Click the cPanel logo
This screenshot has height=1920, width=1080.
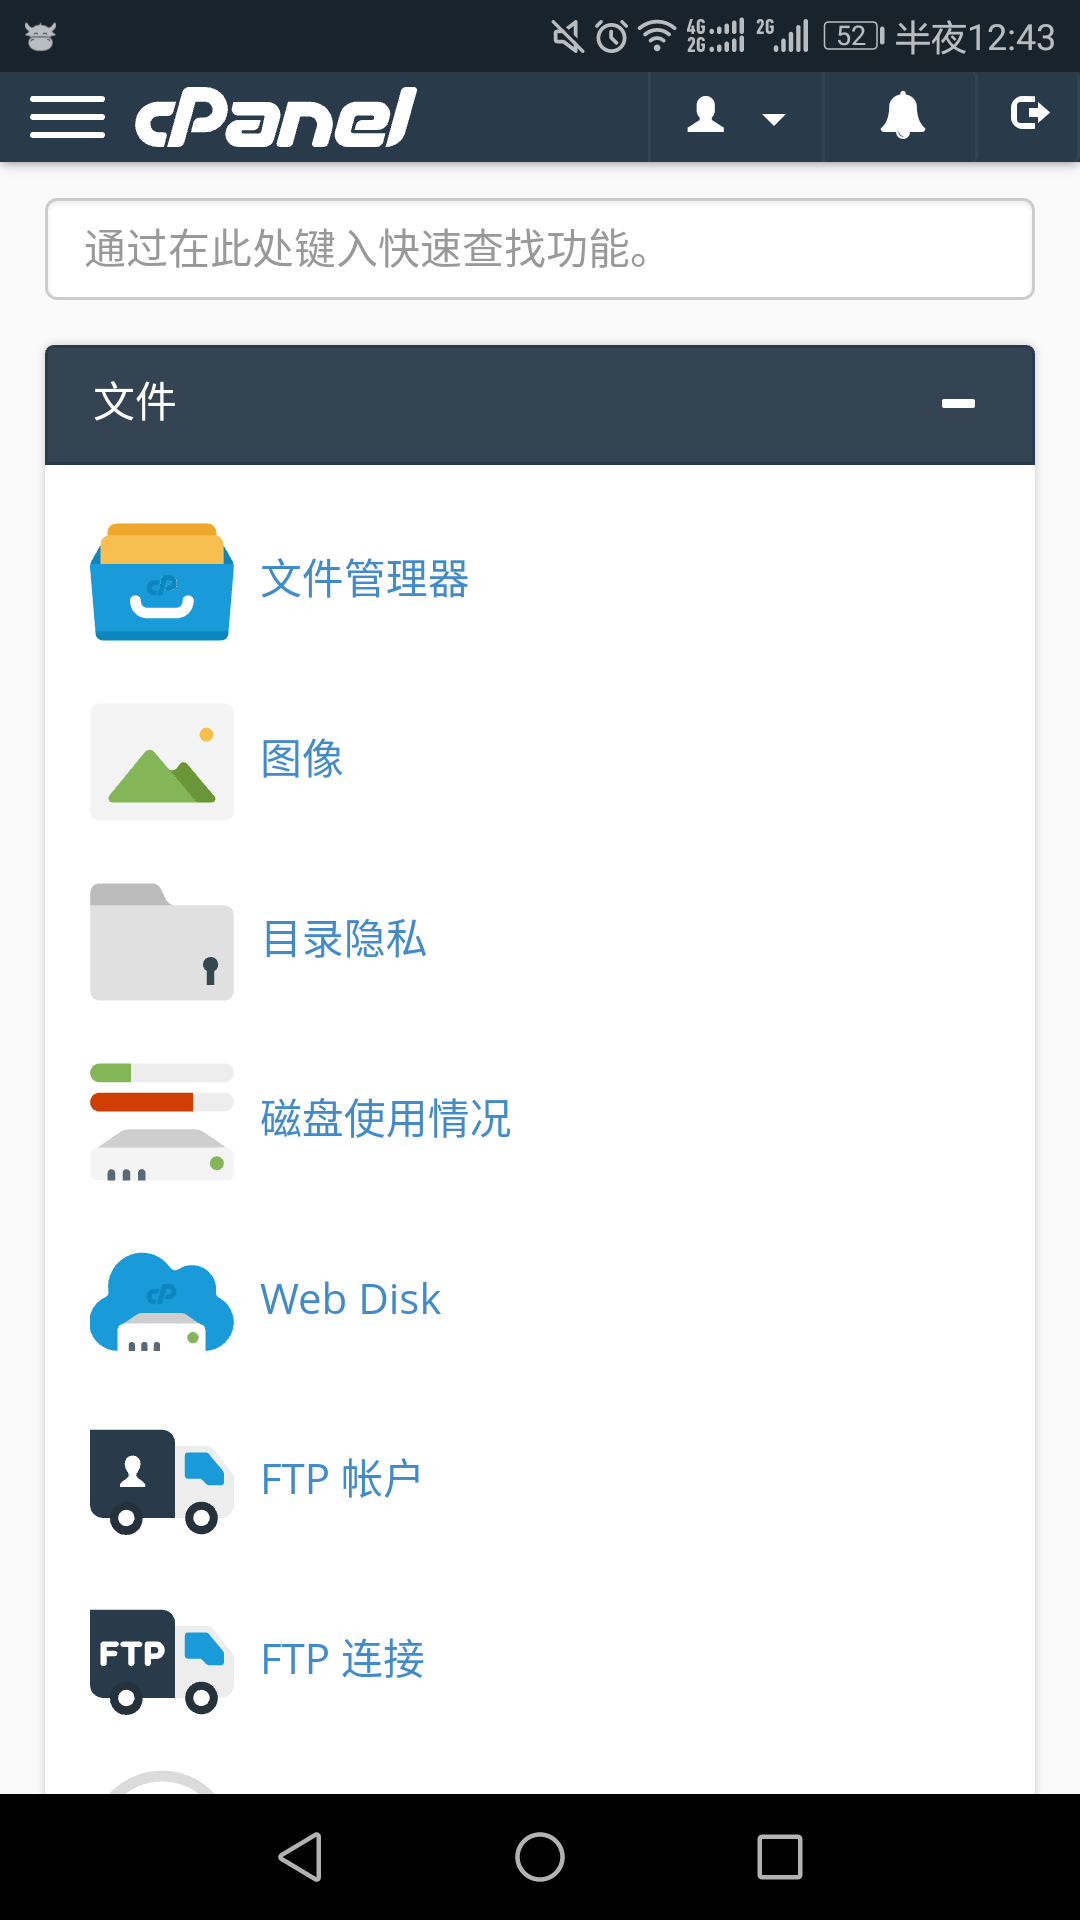pyautogui.click(x=276, y=117)
